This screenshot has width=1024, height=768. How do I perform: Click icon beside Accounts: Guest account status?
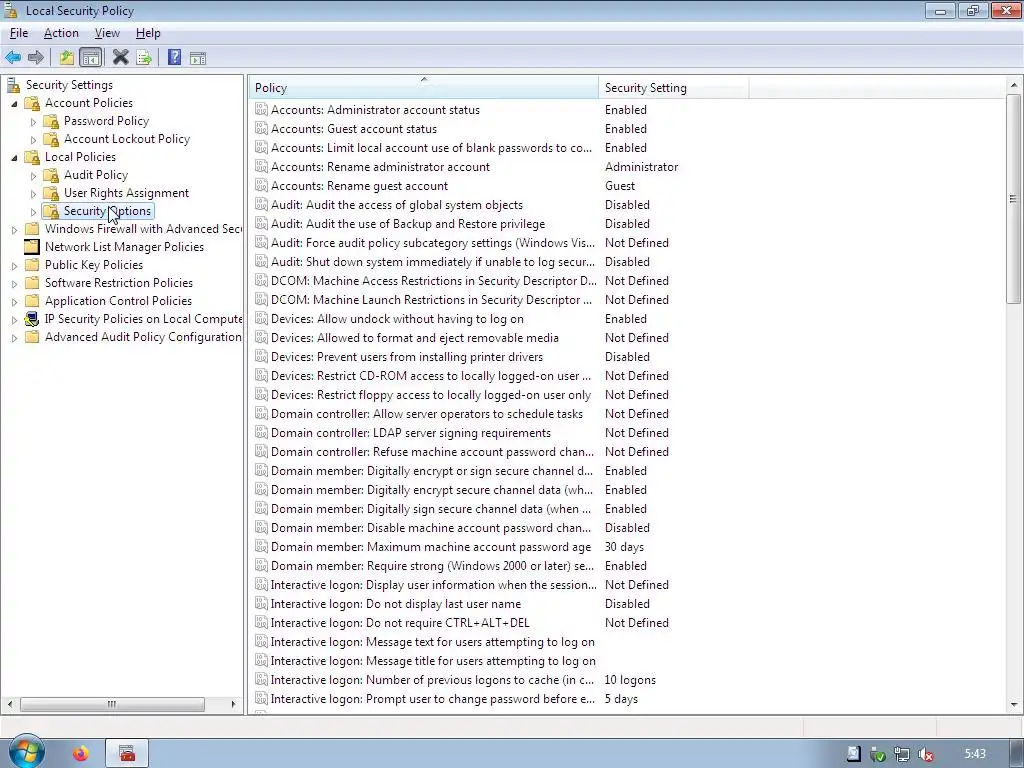pyautogui.click(x=261, y=129)
